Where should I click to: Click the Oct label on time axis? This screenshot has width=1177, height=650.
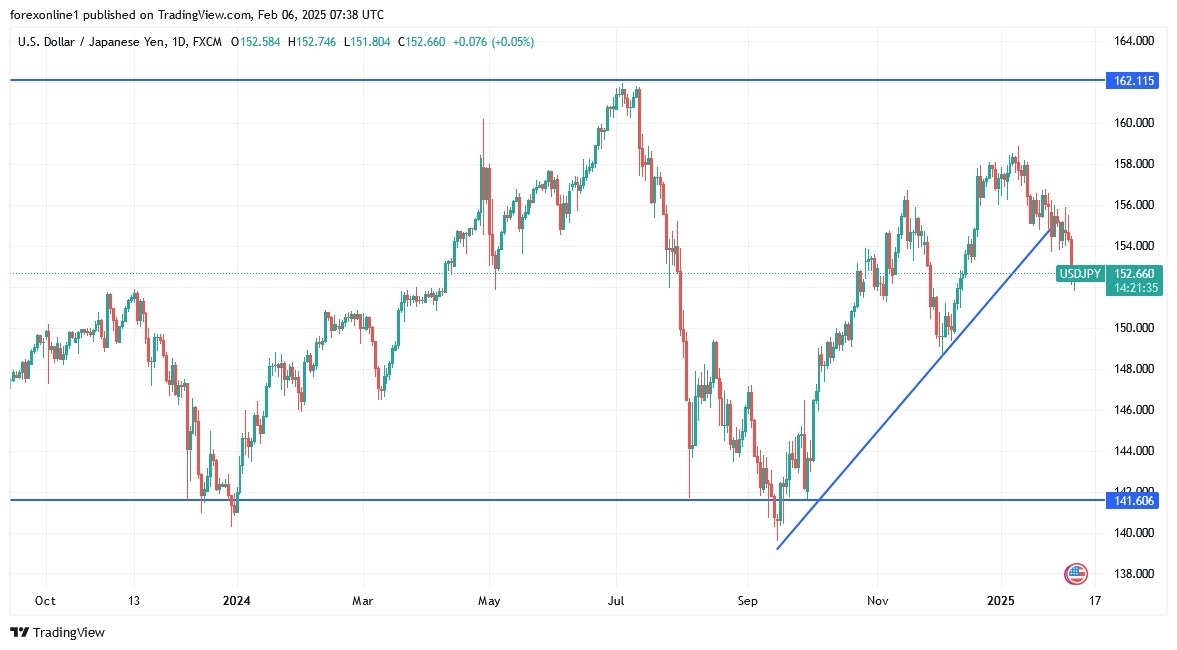point(45,601)
